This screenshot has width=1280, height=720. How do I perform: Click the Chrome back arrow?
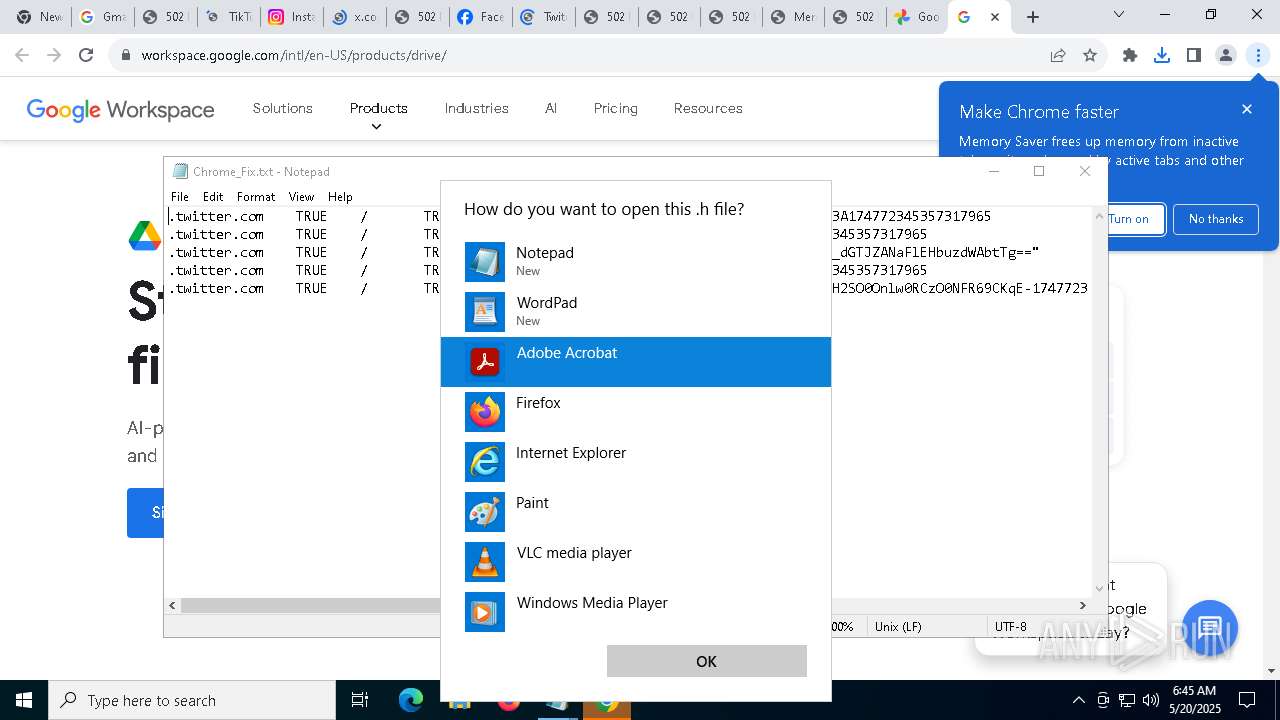(22, 55)
